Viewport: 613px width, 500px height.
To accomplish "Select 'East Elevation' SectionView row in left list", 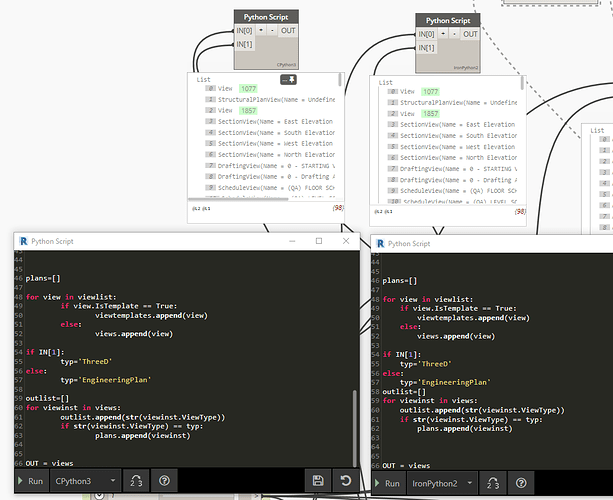I will (271, 122).
